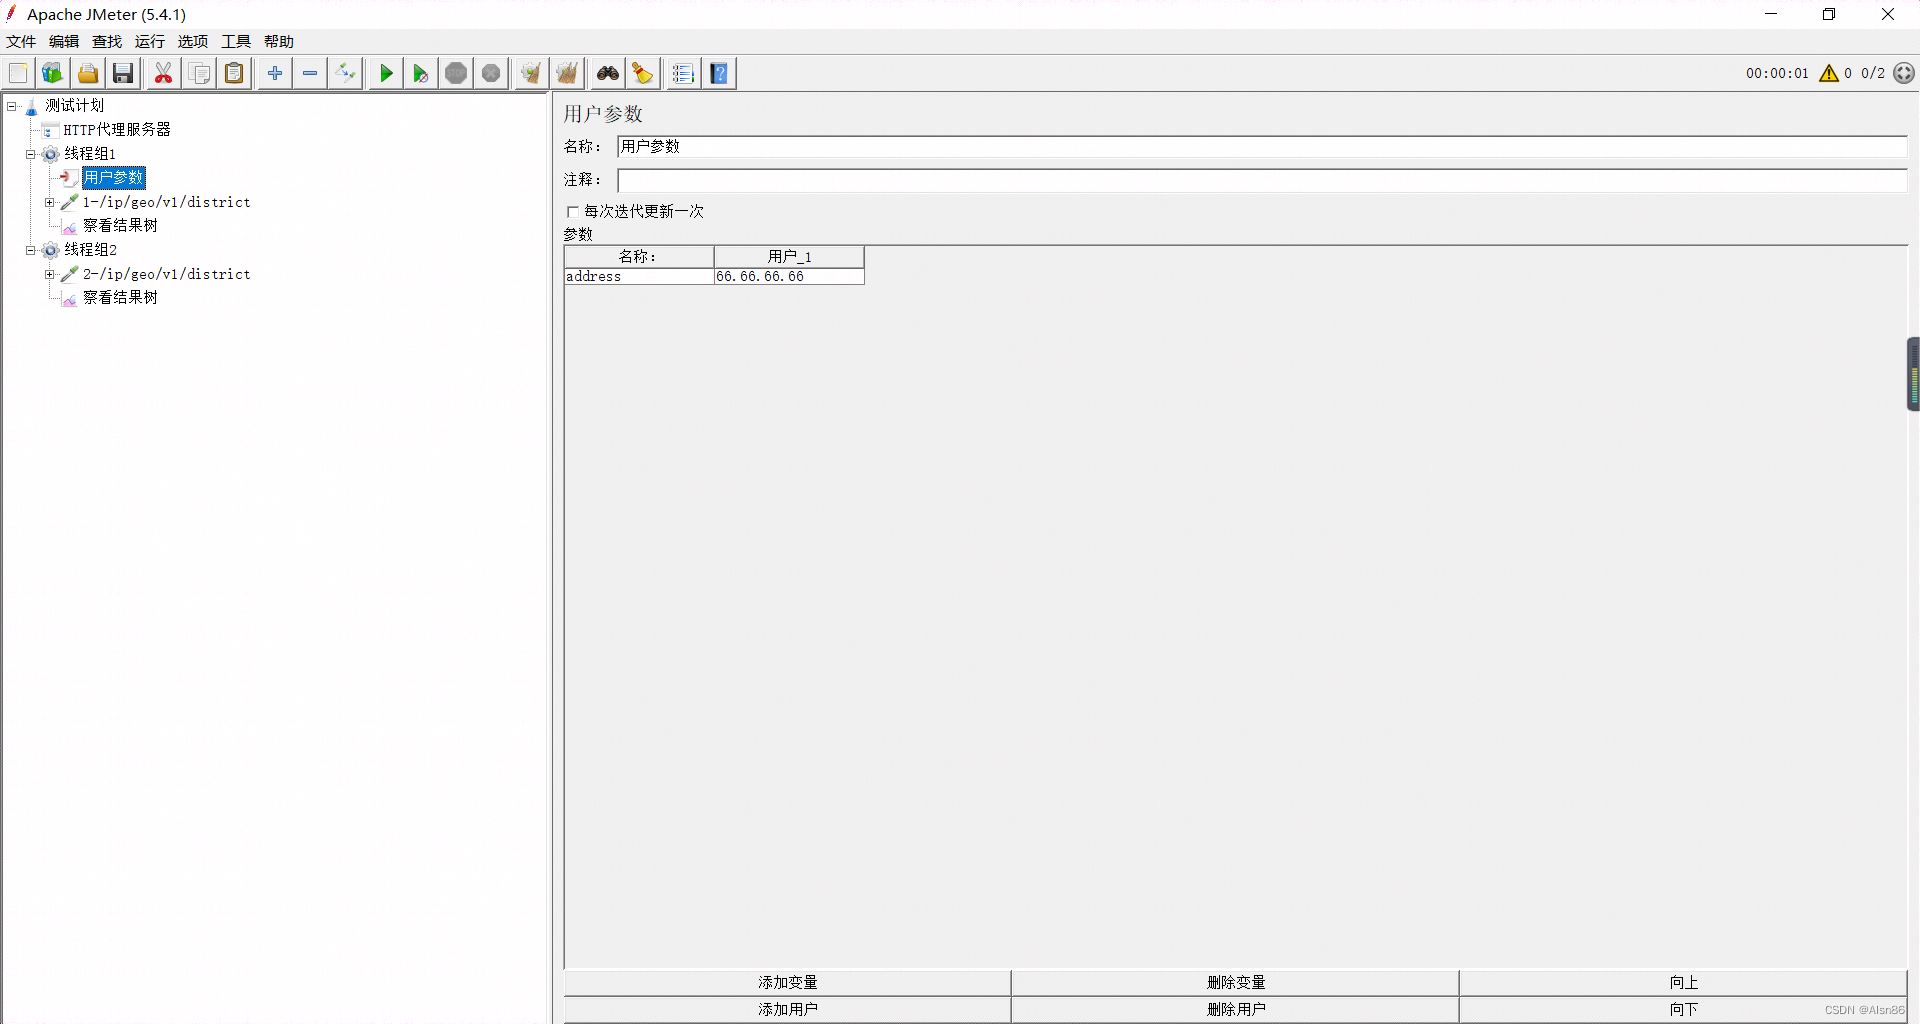Viewport: 1920px width, 1024px height.
Task: Select the 2-/ip/geo/v1/district tree item
Action: (166, 274)
